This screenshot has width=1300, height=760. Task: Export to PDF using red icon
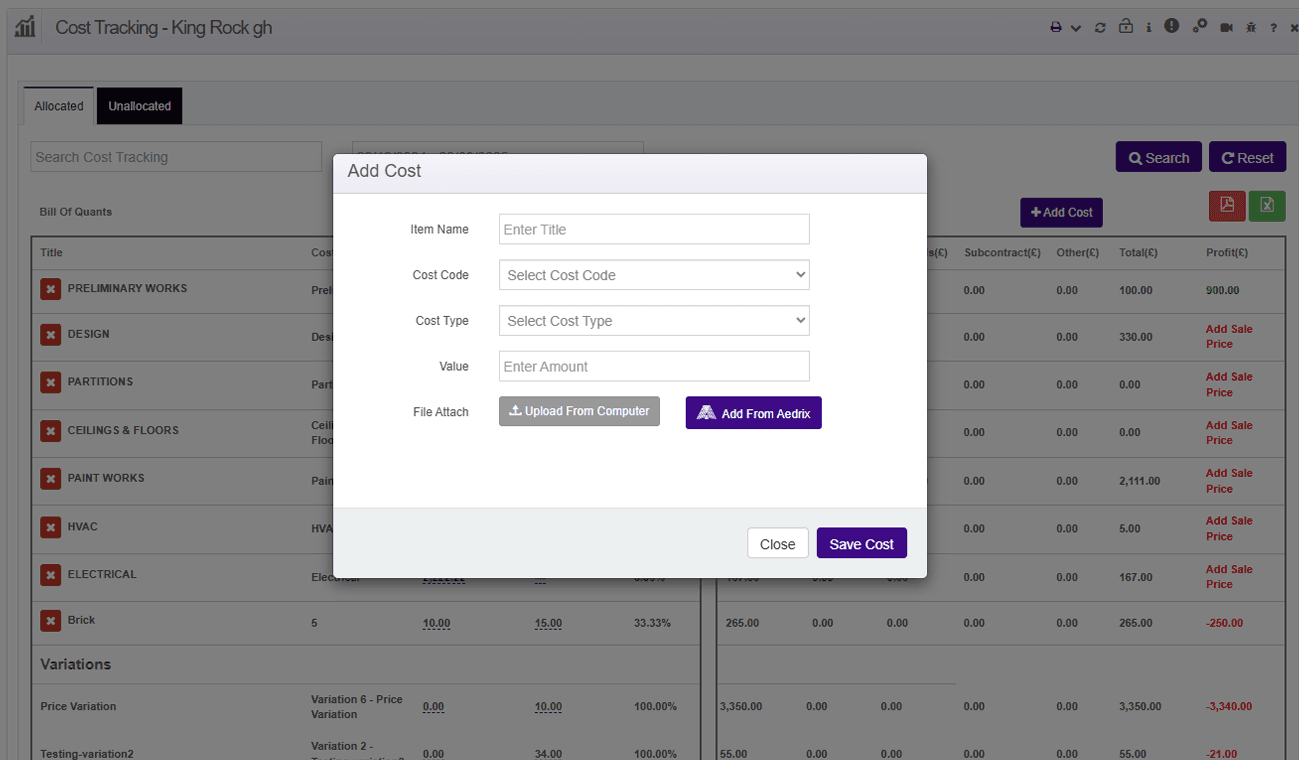pyautogui.click(x=1227, y=205)
